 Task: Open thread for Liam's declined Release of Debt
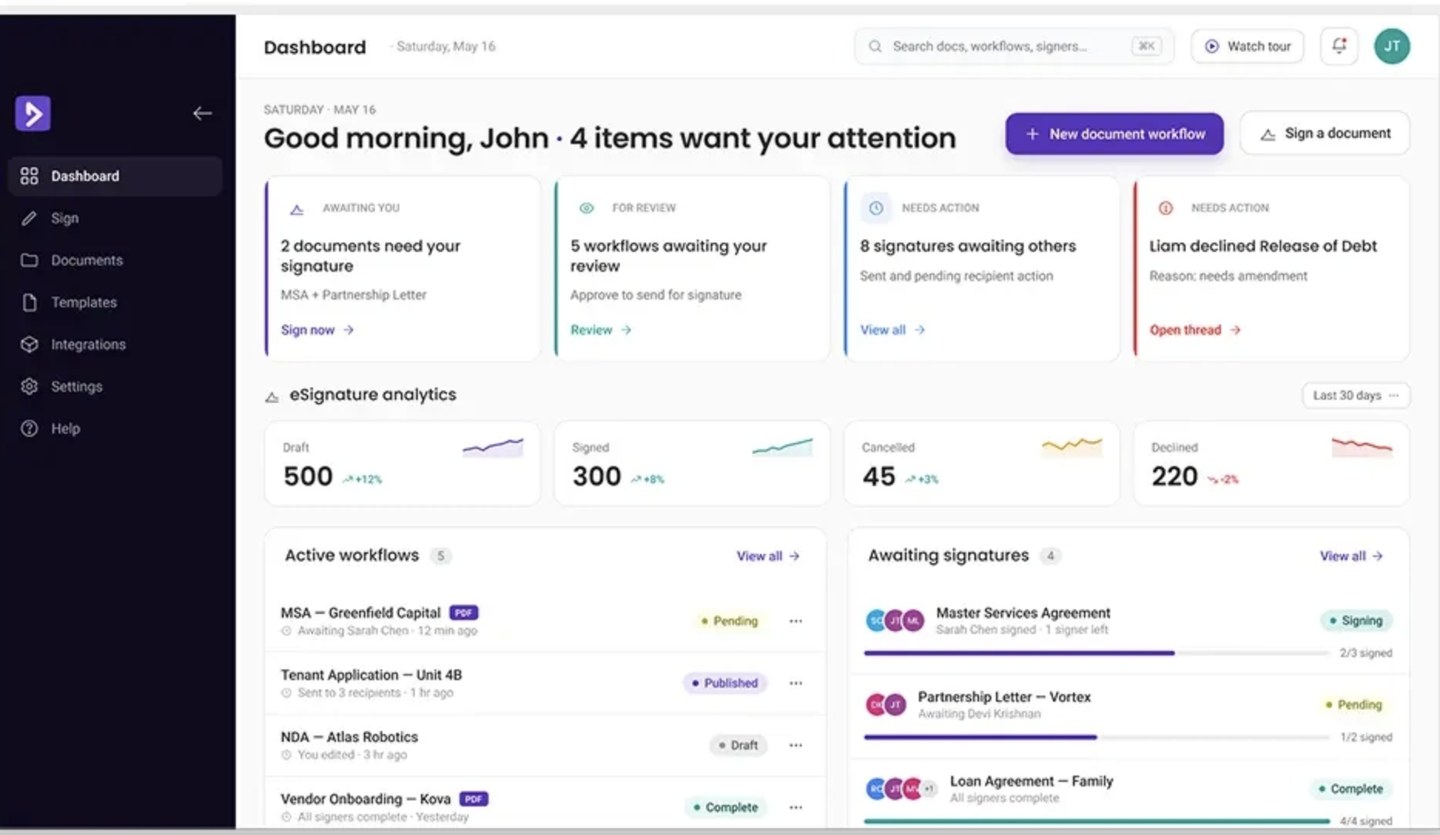click(x=1195, y=330)
